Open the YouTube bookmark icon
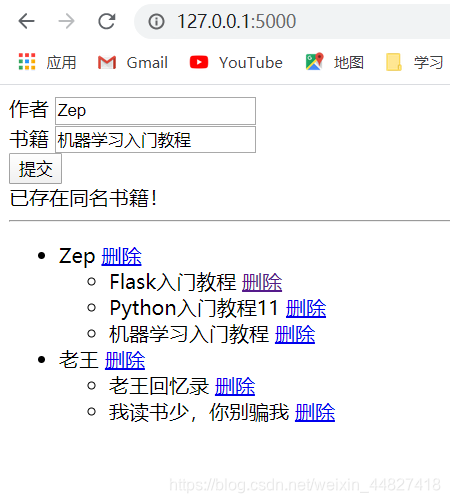Viewport: 450px width, 503px height. coord(199,62)
